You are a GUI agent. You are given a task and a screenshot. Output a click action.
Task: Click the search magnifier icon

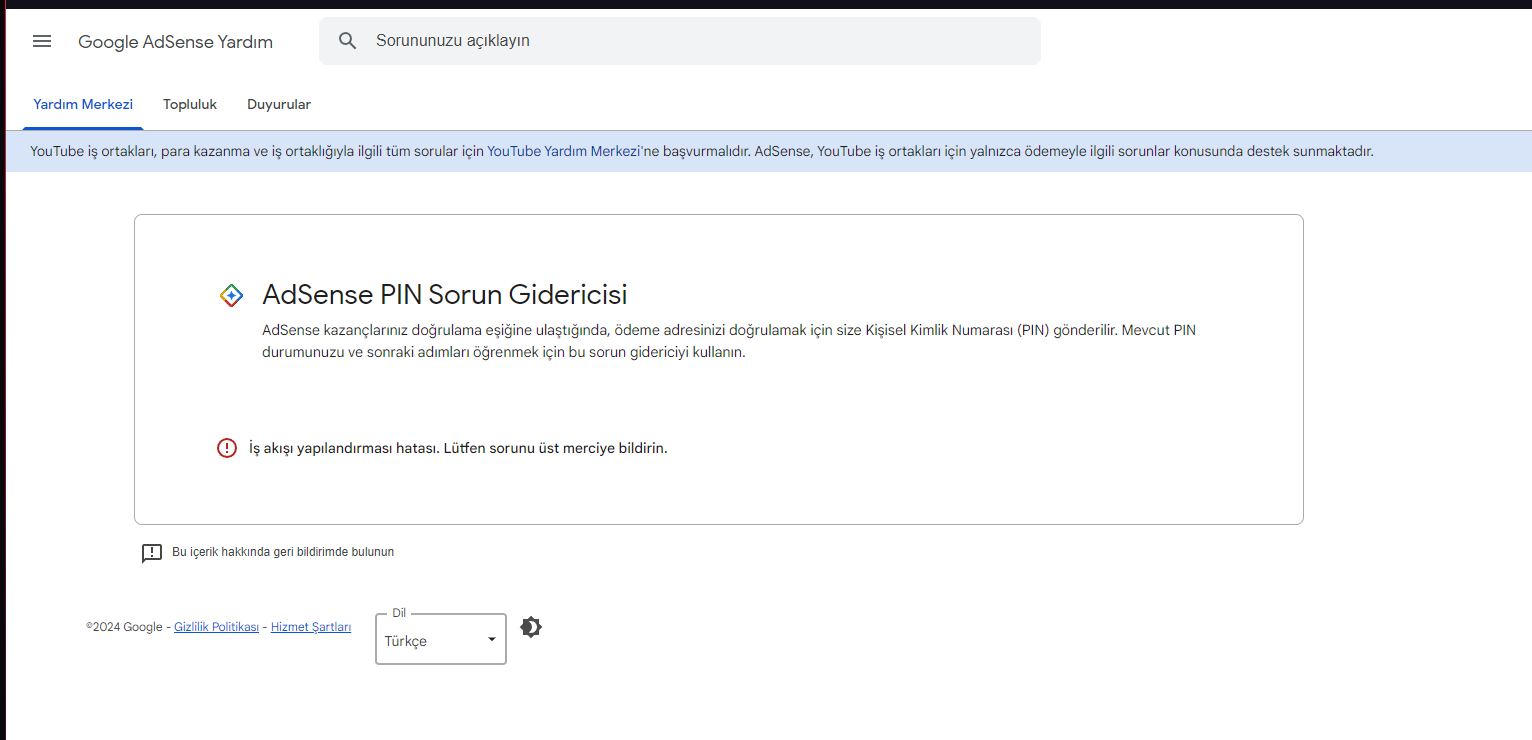click(x=348, y=41)
